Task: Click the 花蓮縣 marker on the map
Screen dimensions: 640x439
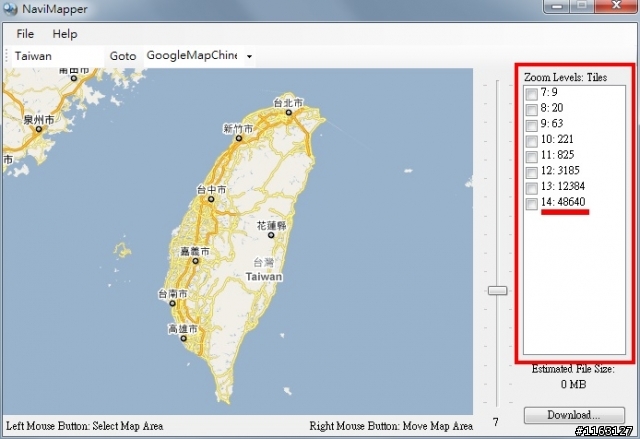Action: [271, 235]
